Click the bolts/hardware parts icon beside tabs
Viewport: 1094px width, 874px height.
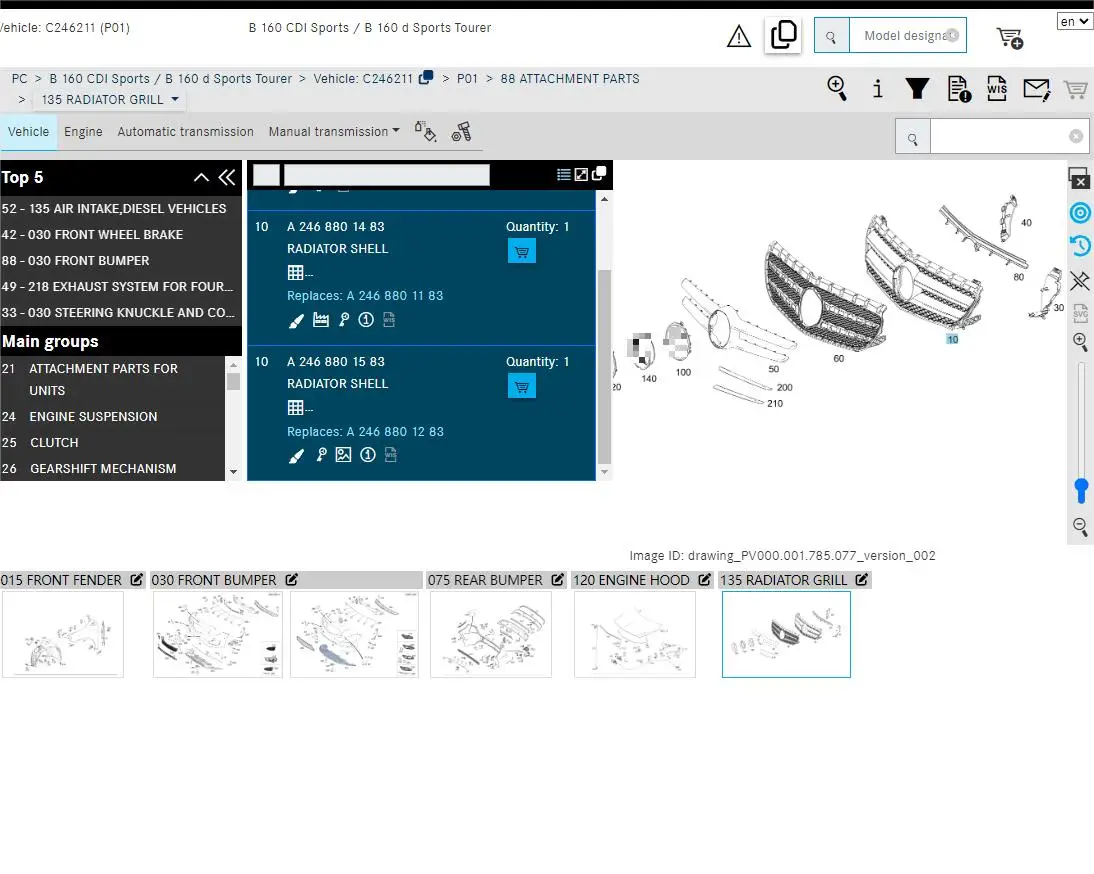pyautogui.click(x=462, y=131)
